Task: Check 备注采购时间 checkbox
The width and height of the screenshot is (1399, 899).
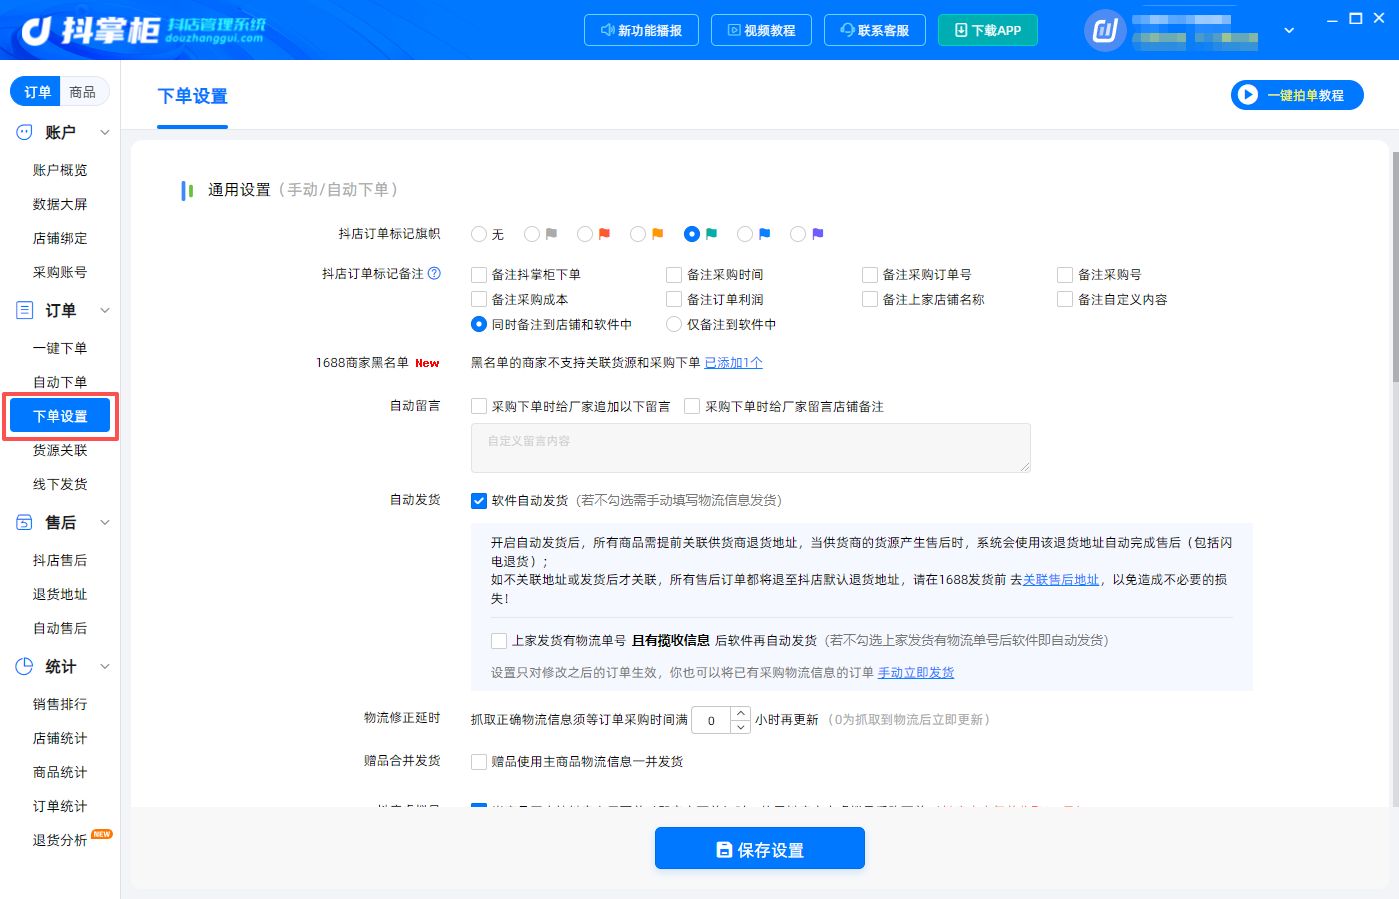Action: click(674, 274)
